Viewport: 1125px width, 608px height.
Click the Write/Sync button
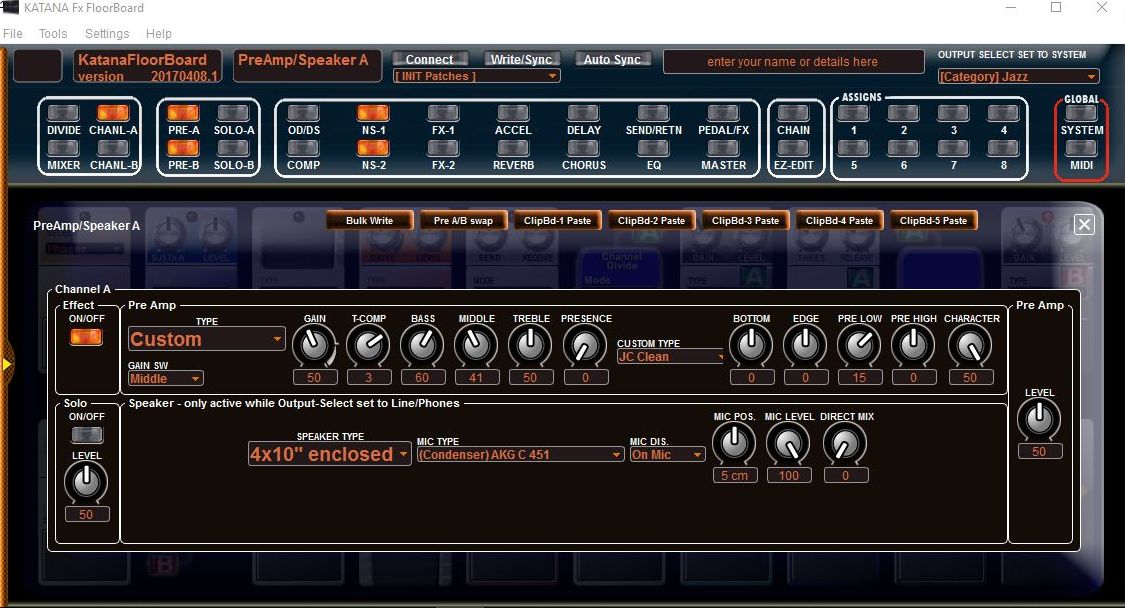pos(522,59)
